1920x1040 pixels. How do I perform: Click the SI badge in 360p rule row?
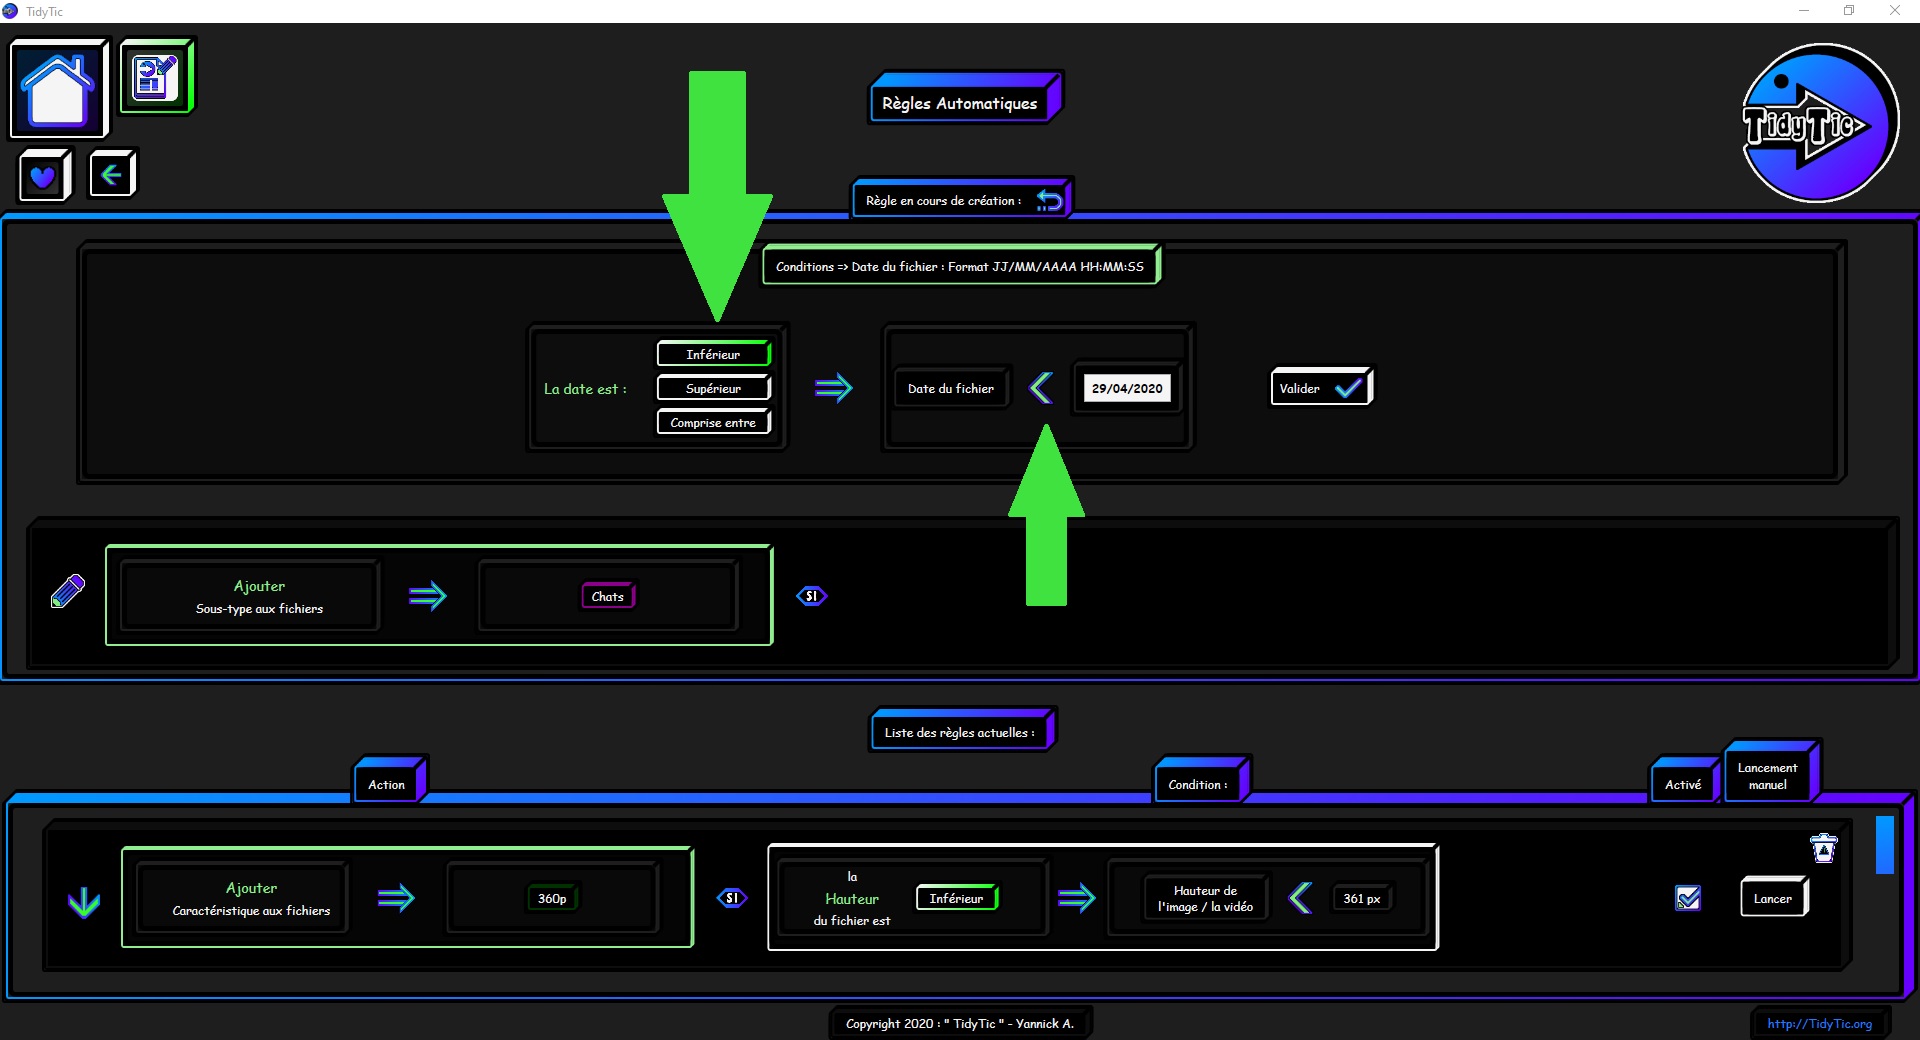(732, 898)
